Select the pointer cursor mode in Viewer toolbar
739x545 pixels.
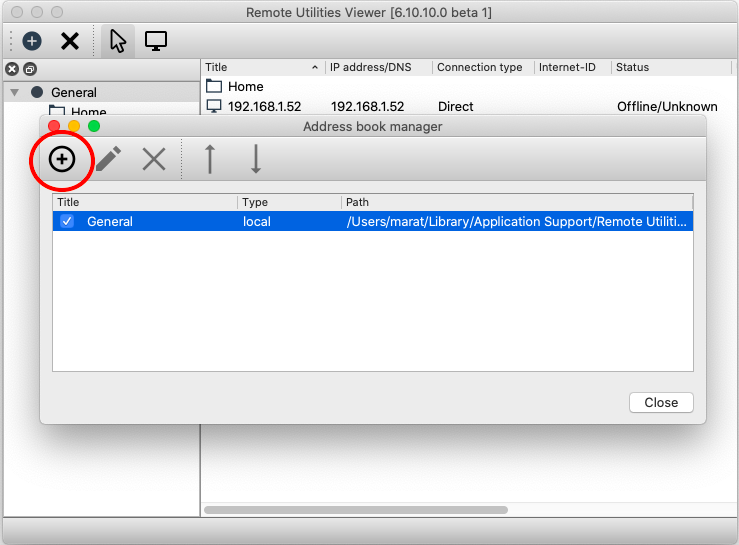(118, 41)
